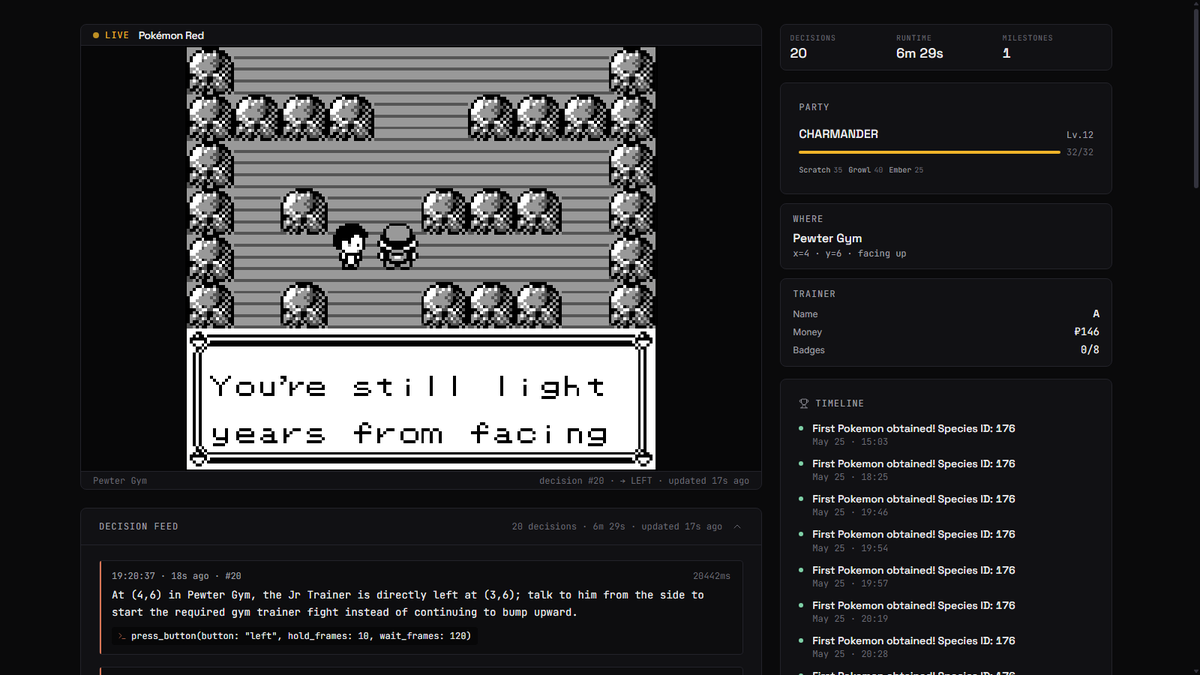Click the Badges value 0/8
The width and height of the screenshot is (1200, 675).
1090,350
